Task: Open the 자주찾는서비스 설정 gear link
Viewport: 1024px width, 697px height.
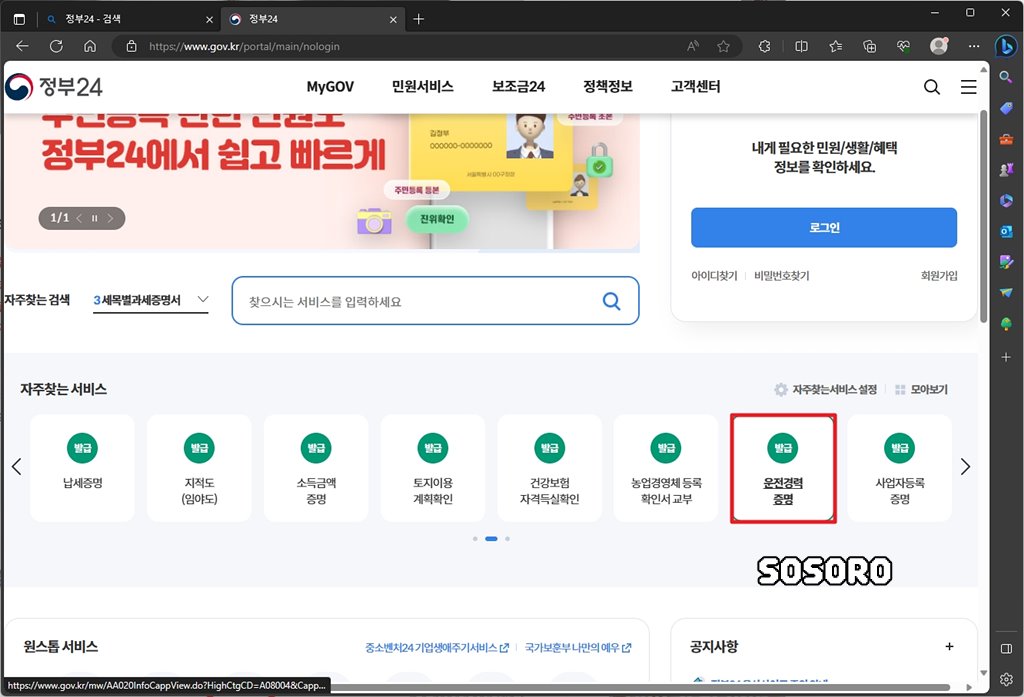Action: point(825,389)
